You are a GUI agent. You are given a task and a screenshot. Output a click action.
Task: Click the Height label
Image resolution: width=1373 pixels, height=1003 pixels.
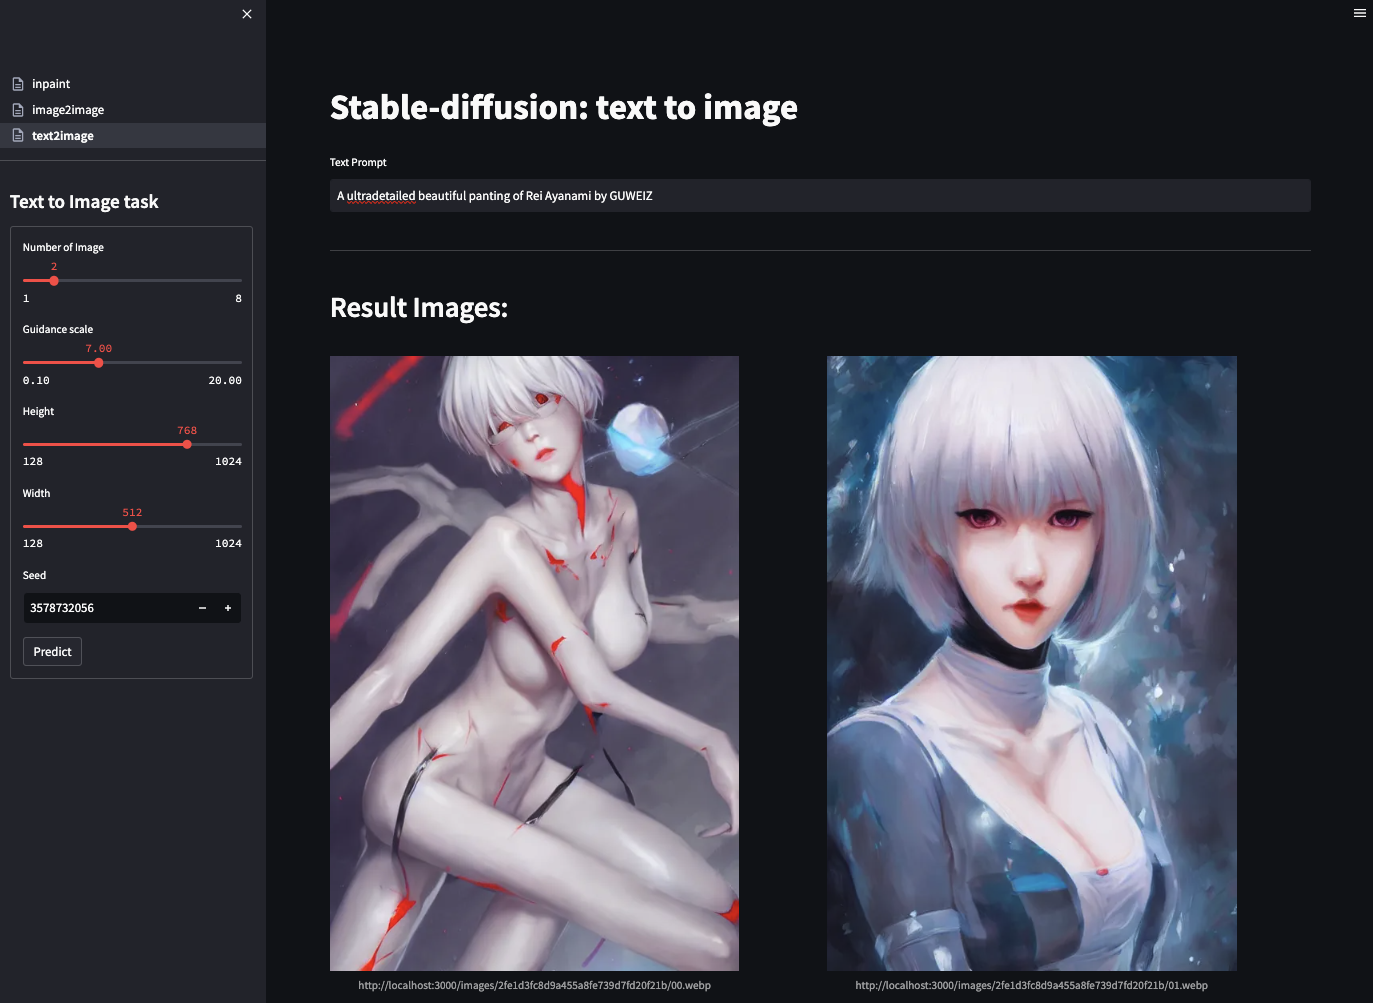tap(38, 411)
